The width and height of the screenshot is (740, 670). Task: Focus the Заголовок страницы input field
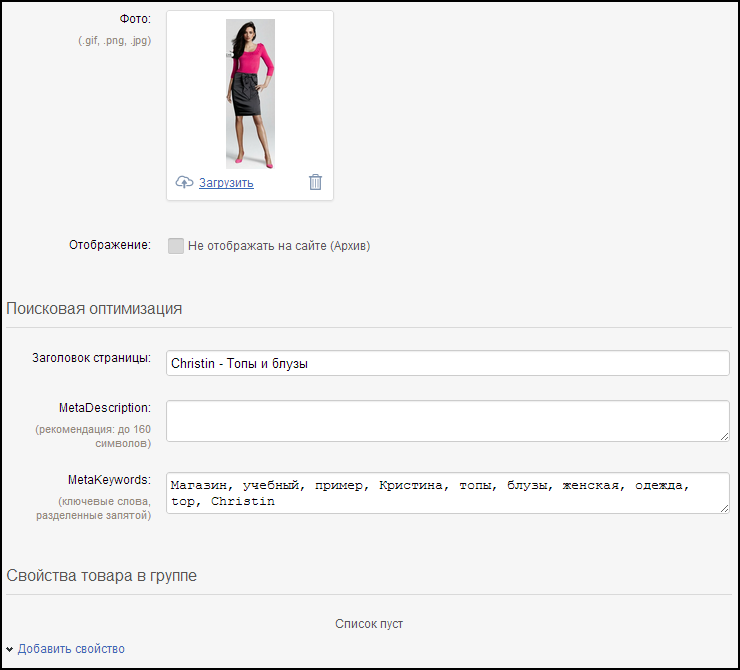click(447, 363)
